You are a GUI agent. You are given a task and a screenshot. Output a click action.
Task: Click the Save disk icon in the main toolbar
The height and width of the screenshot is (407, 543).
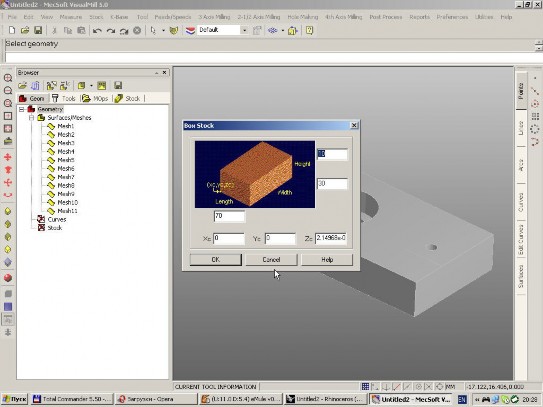38,30
